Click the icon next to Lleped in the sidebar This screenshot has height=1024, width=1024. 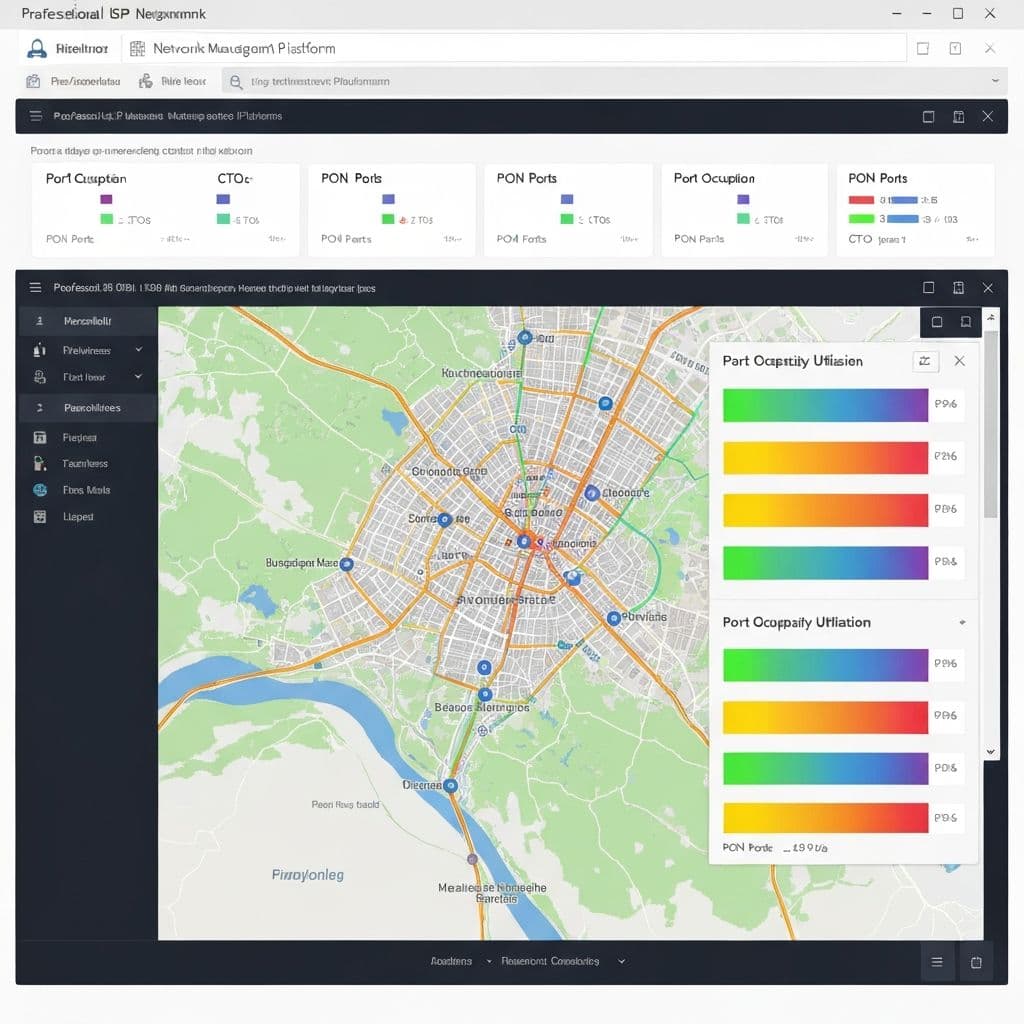(40, 517)
